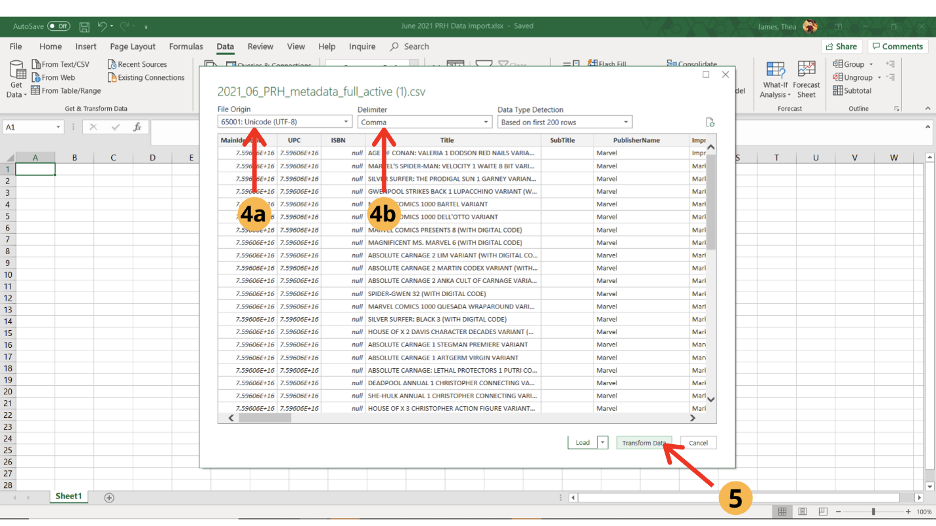
Task: Click Hide Detail outline icon
Action: click(890, 78)
